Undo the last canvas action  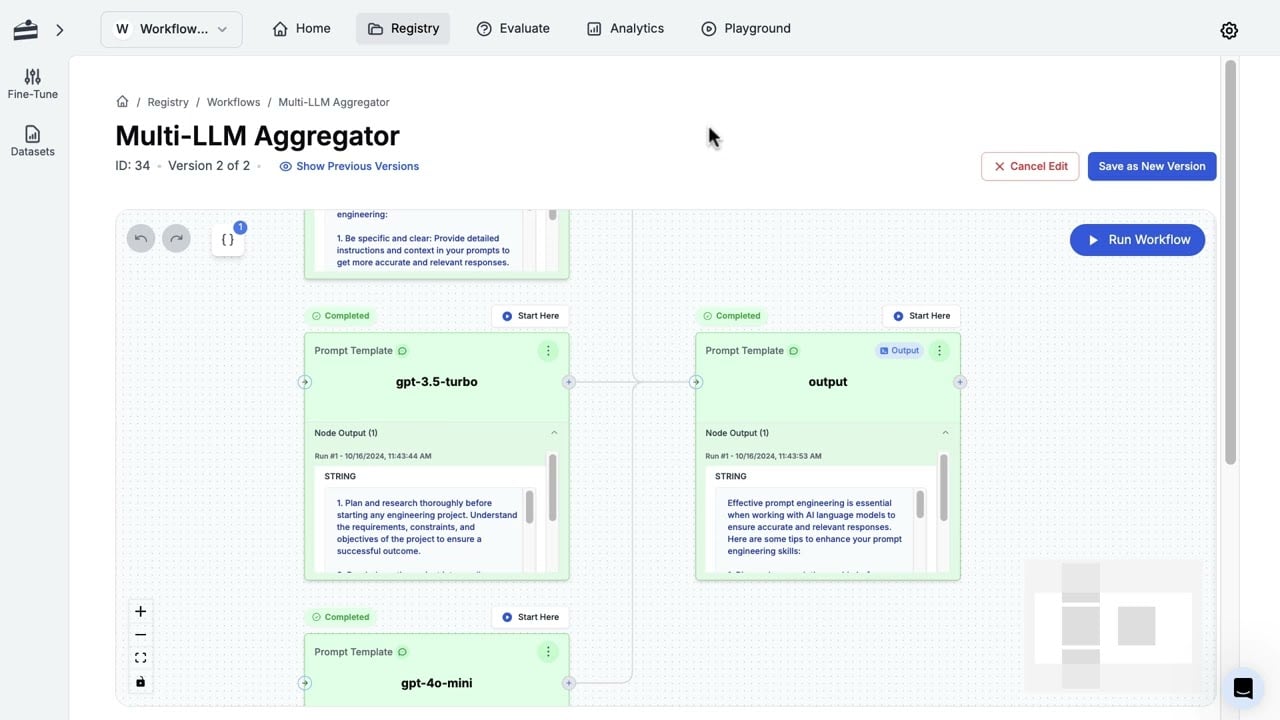click(x=141, y=238)
